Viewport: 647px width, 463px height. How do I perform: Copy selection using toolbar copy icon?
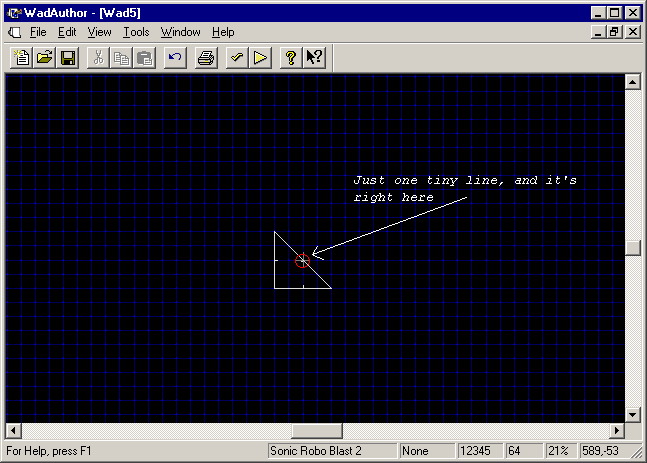coord(121,57)
